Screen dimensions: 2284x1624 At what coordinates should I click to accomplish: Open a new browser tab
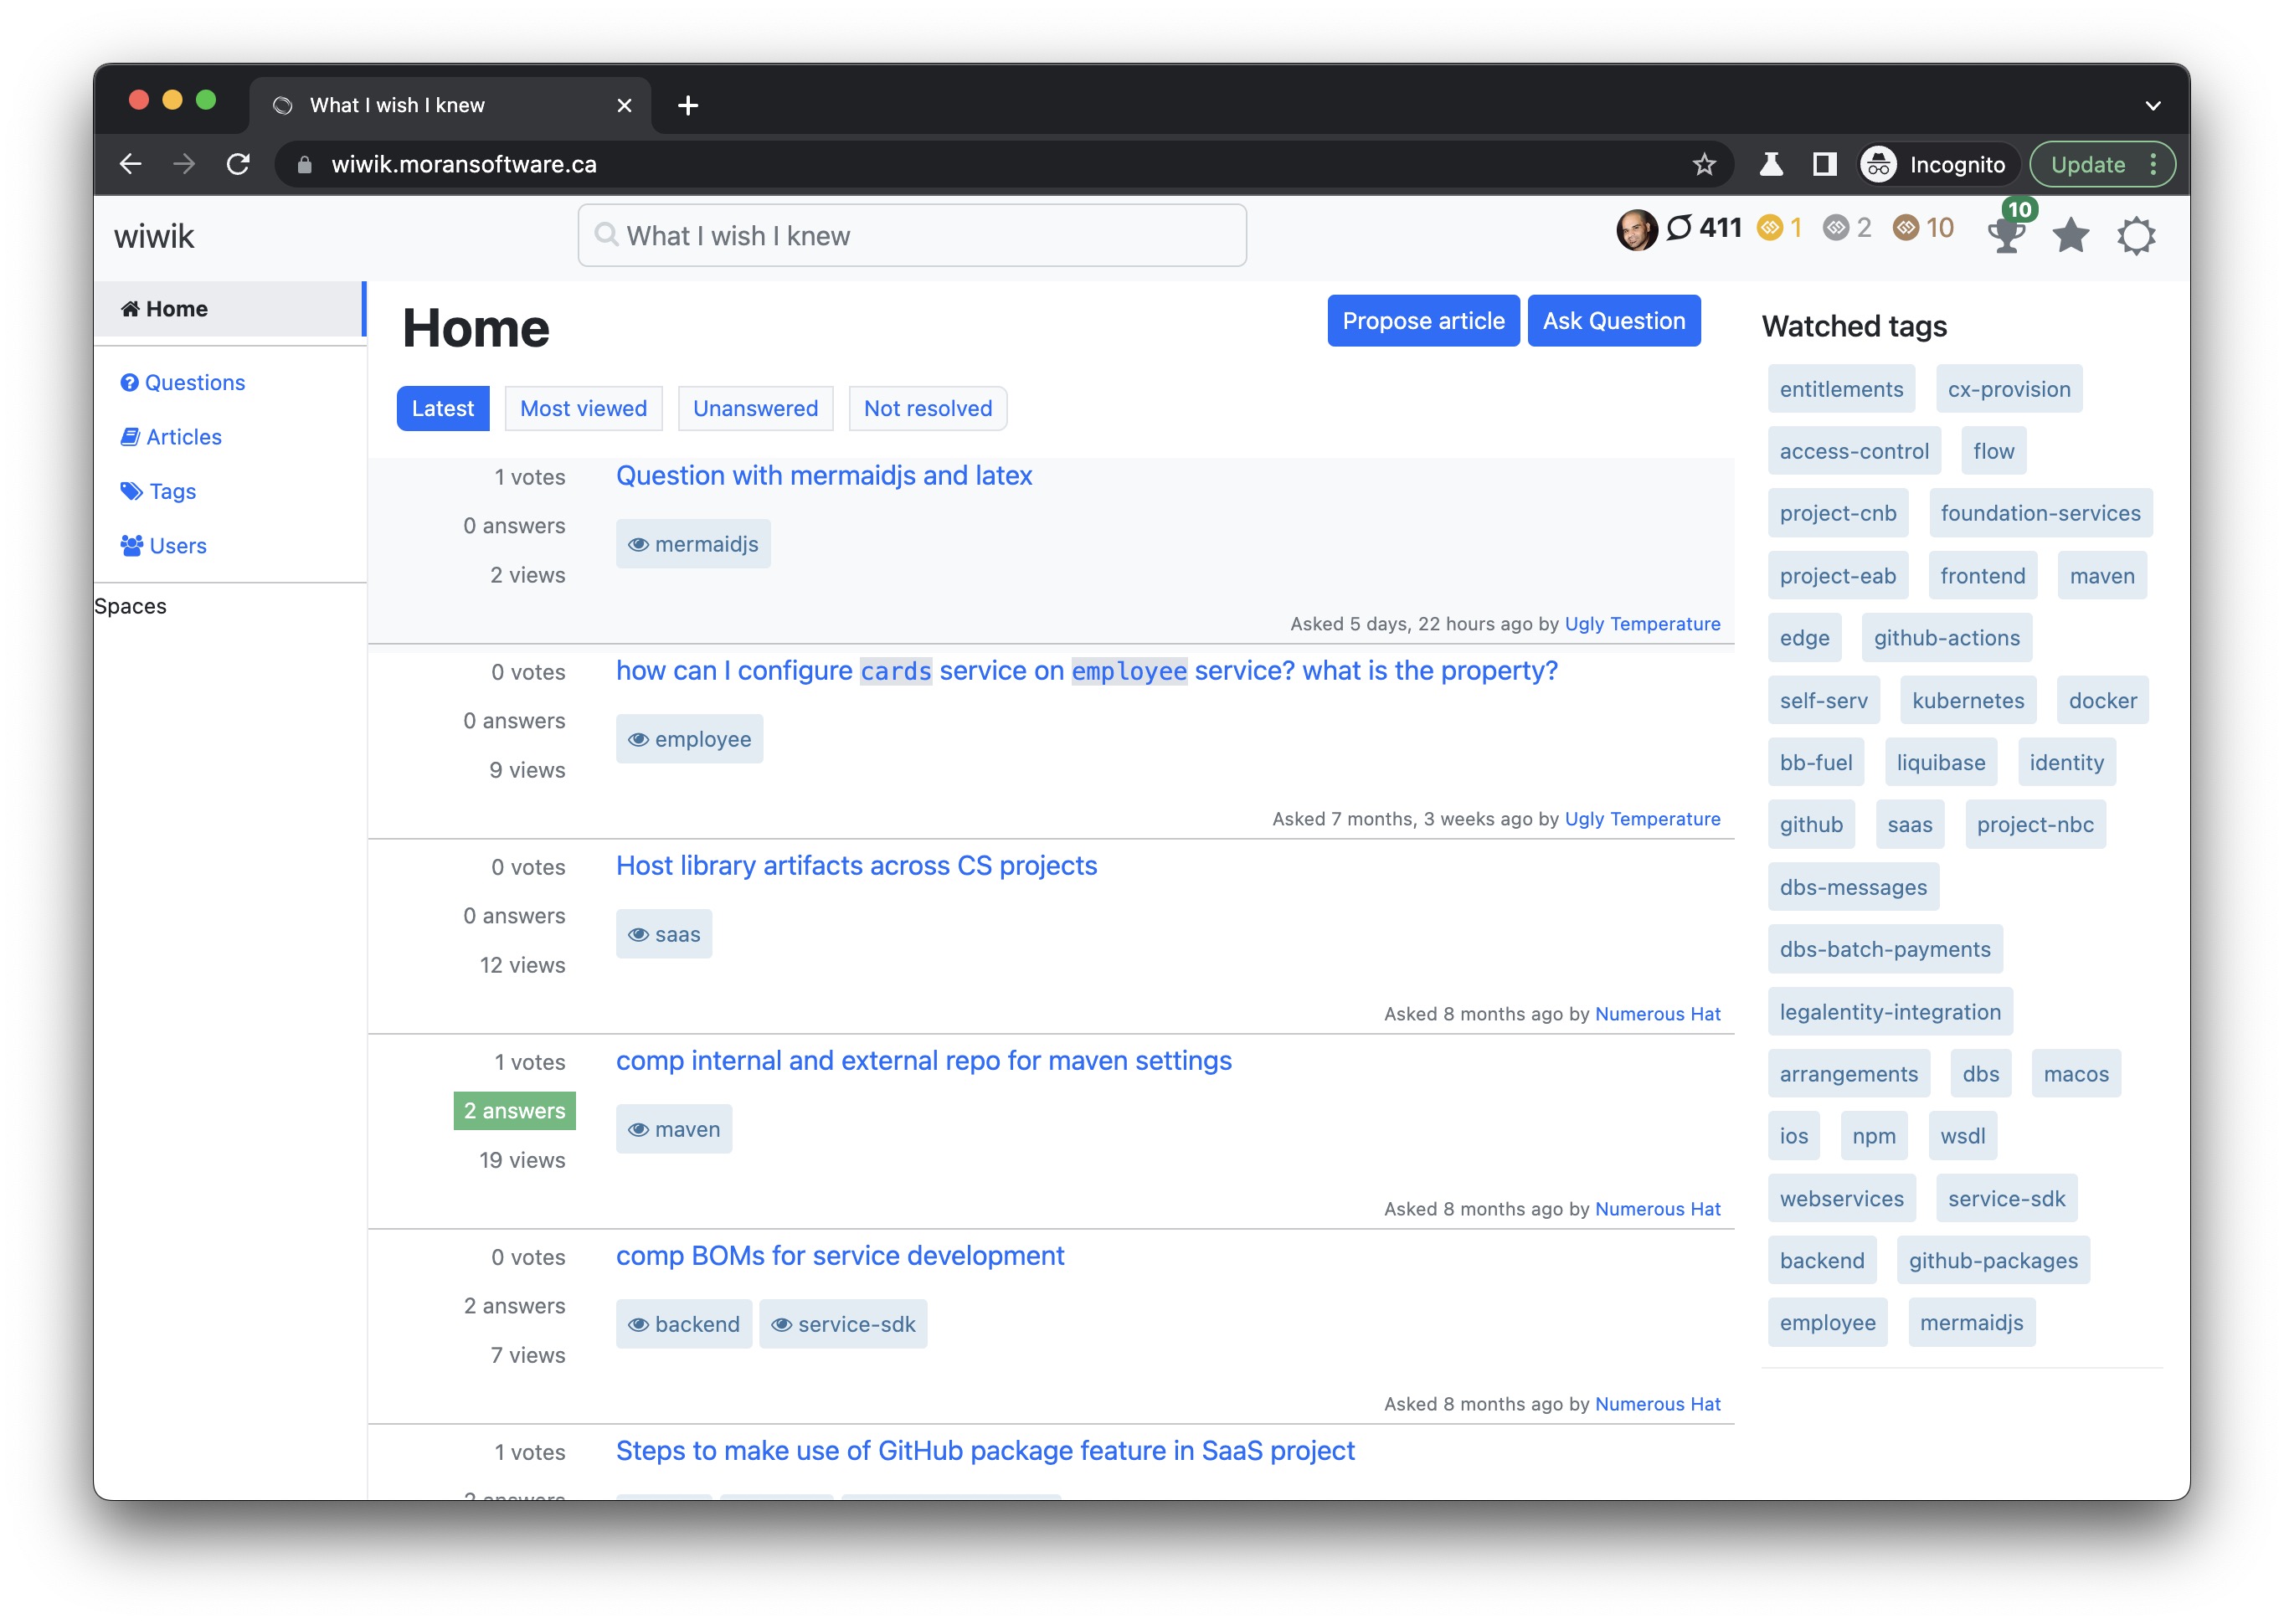[x=688, y=105]
